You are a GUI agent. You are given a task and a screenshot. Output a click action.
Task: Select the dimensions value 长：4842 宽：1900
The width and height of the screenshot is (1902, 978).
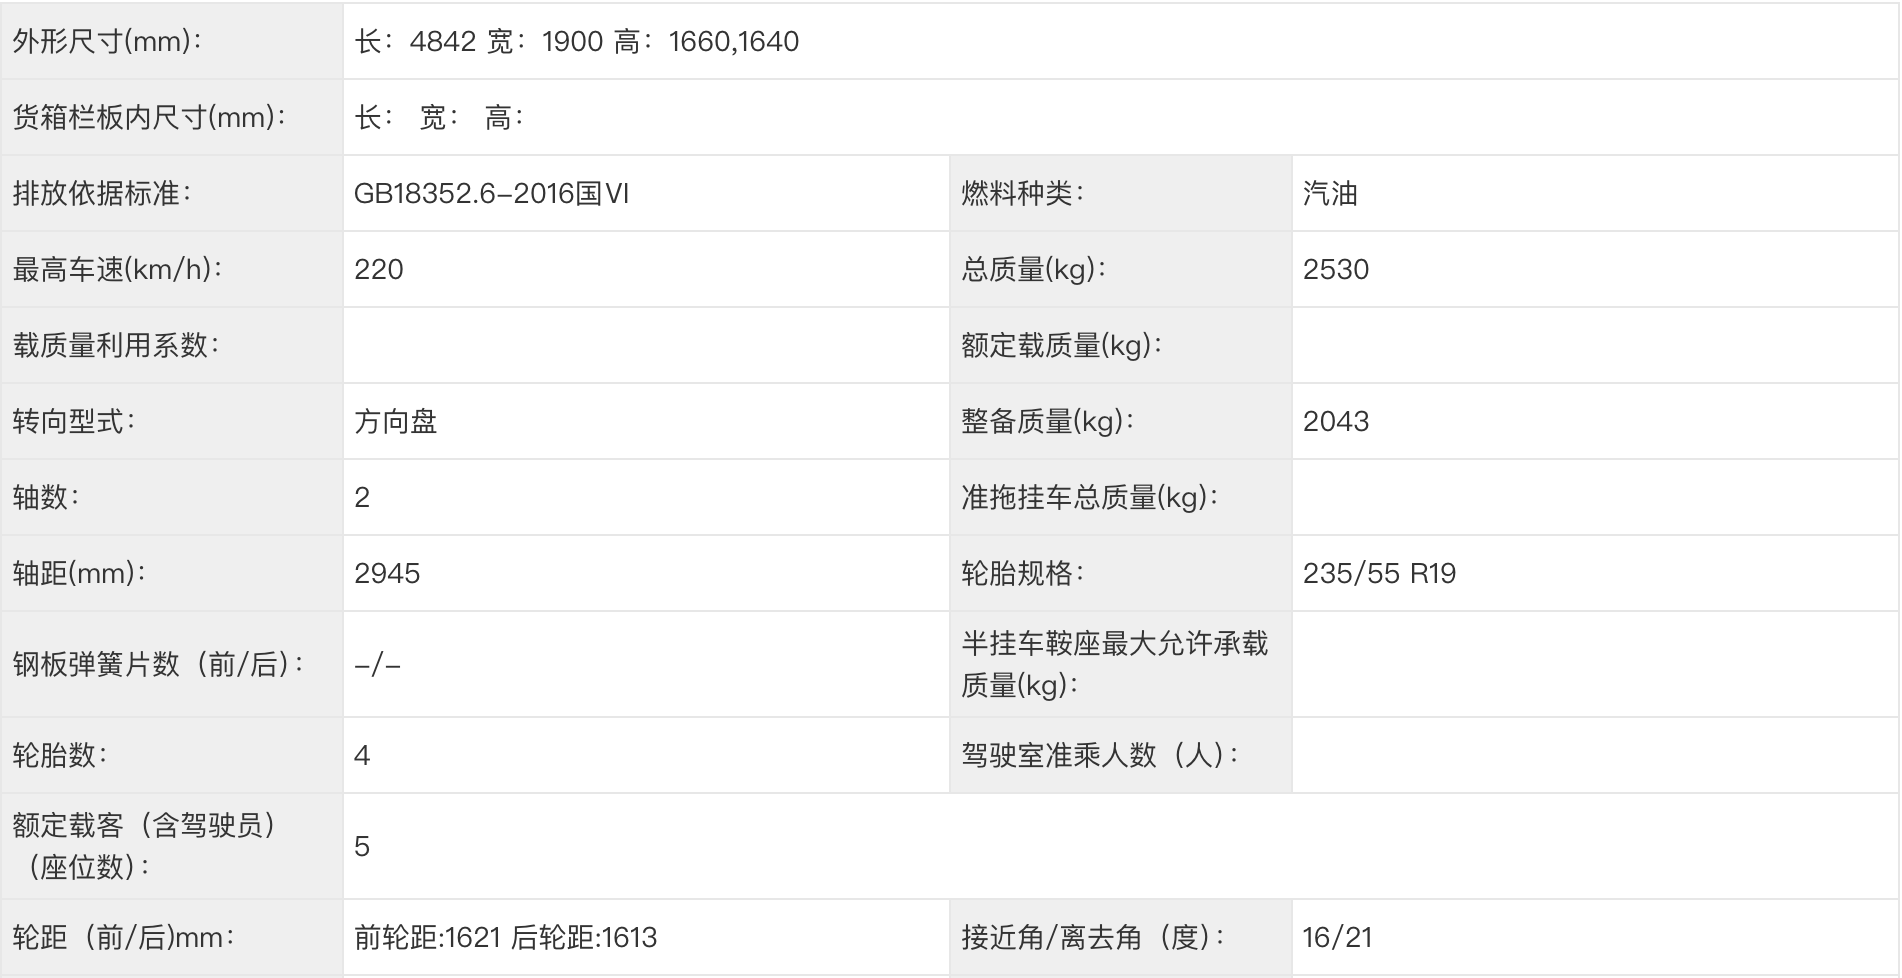click(479, 41)
